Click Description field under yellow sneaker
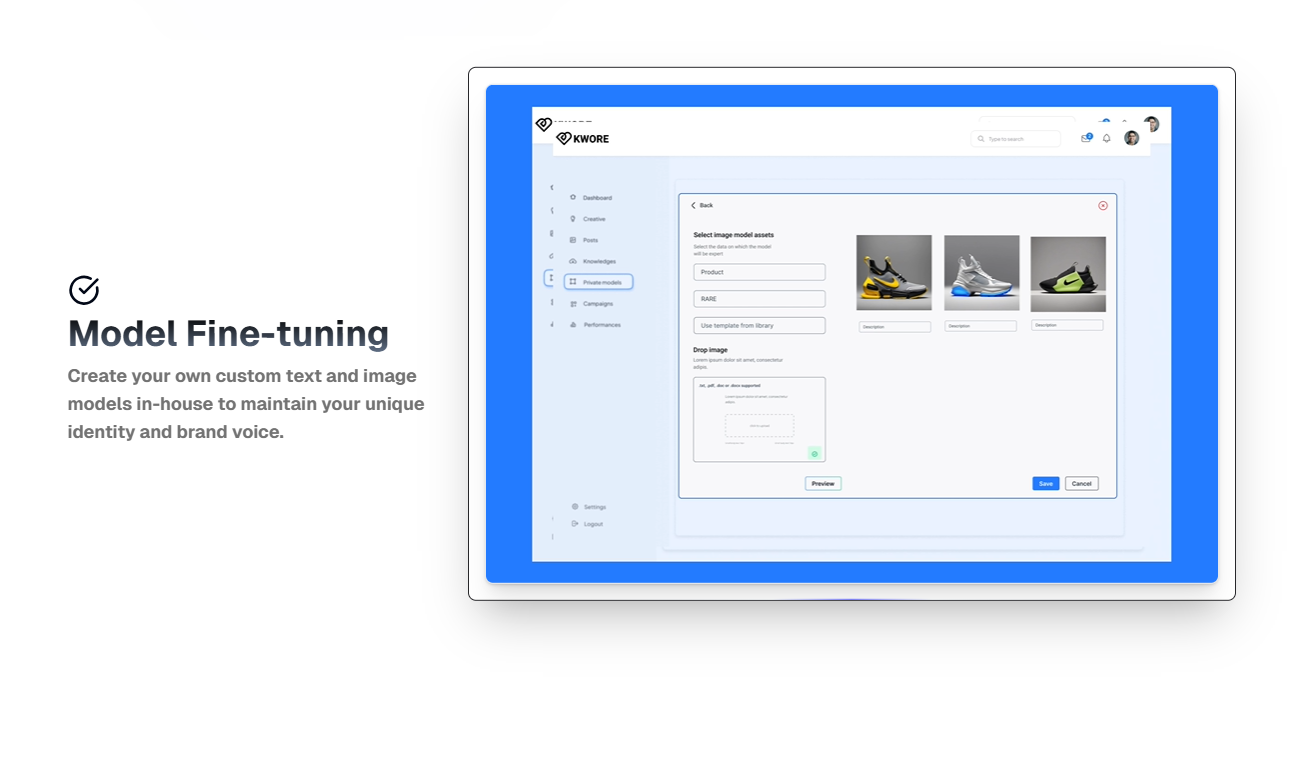 click(x=894, y=326)
